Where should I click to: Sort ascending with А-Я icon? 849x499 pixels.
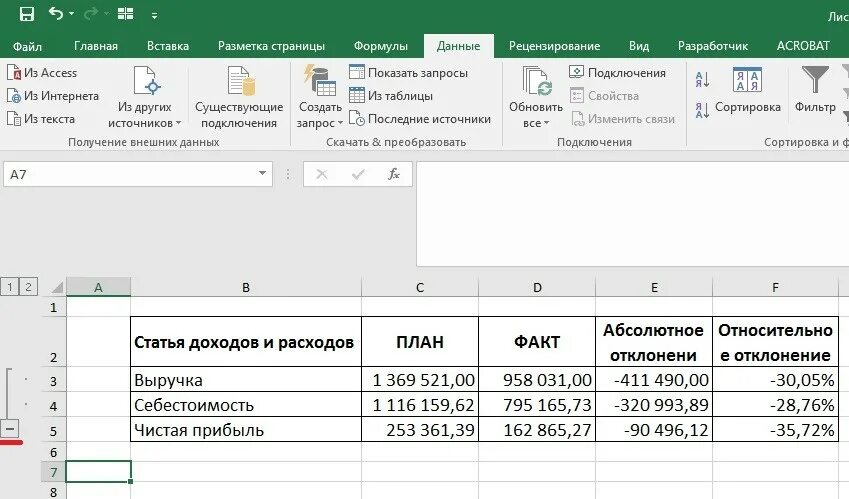tap(702, 80)
